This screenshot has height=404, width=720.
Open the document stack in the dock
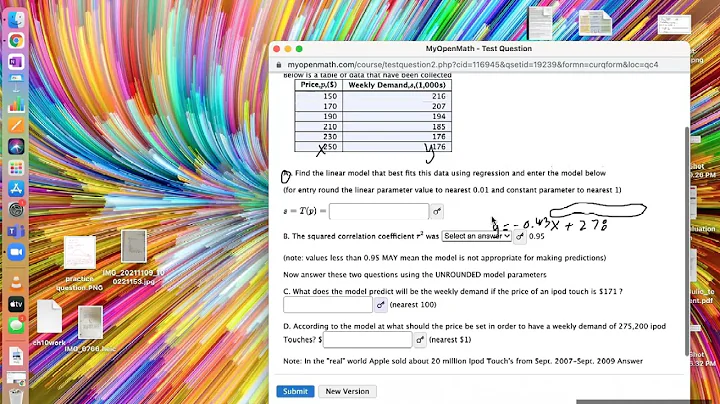pos(16,356)
